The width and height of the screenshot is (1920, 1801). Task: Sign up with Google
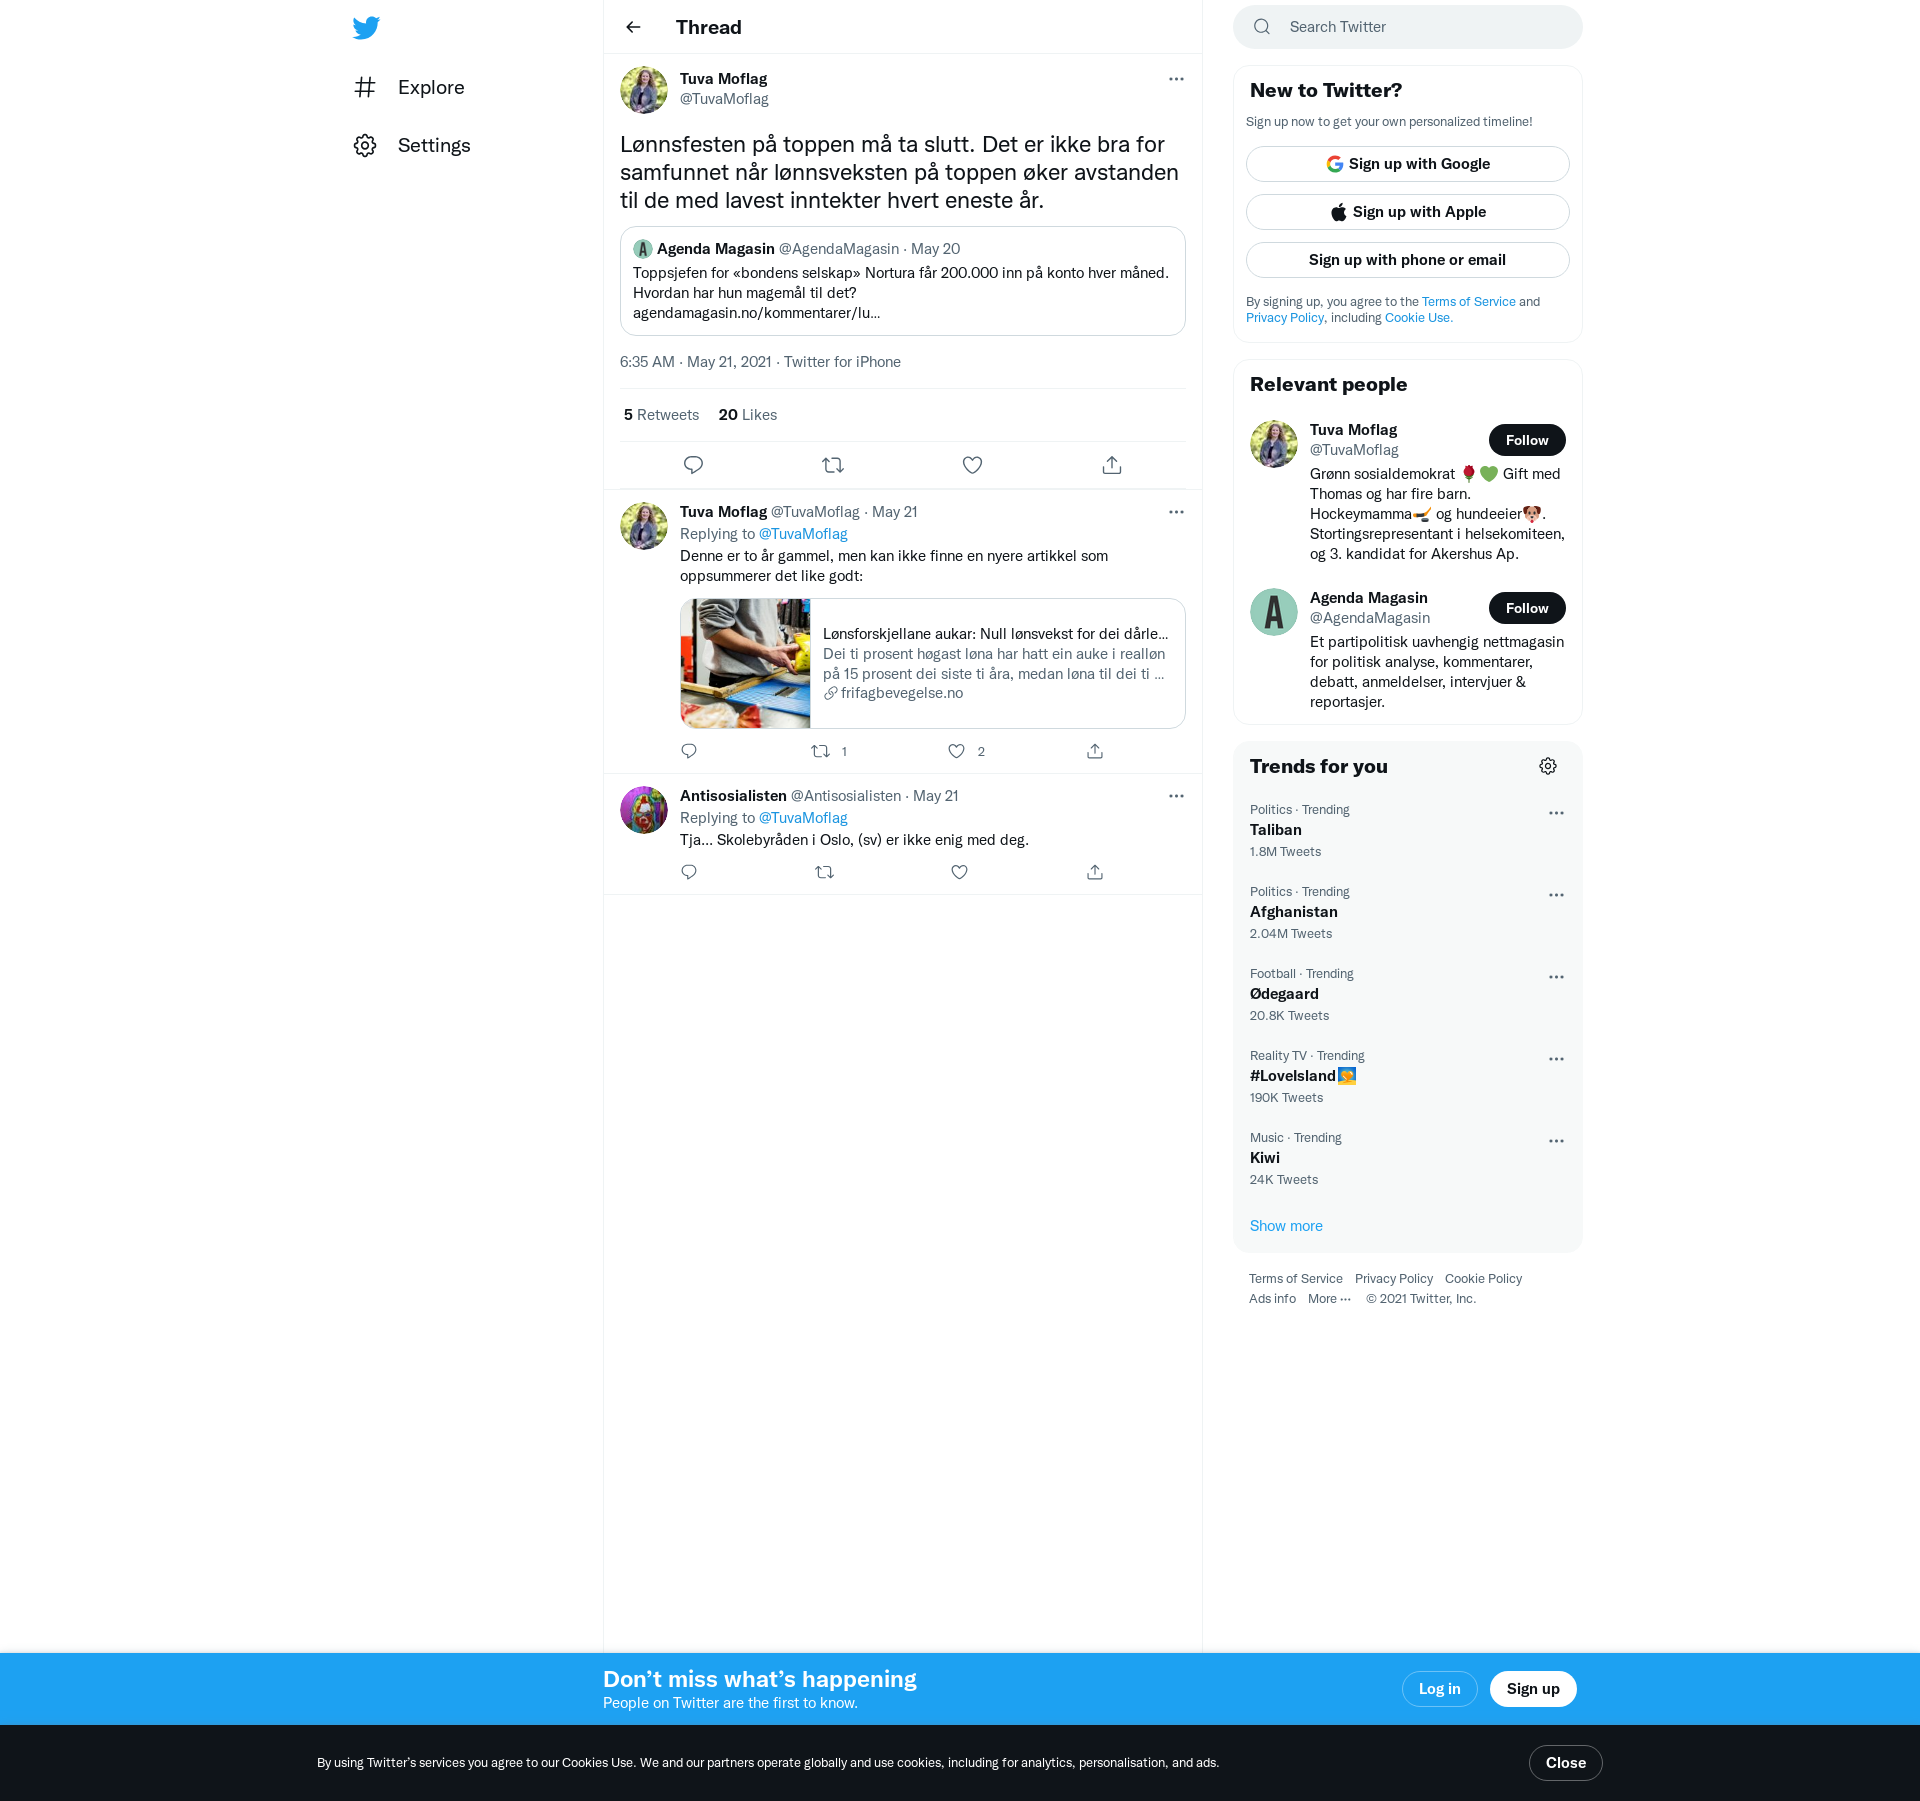coord(1408,164)
